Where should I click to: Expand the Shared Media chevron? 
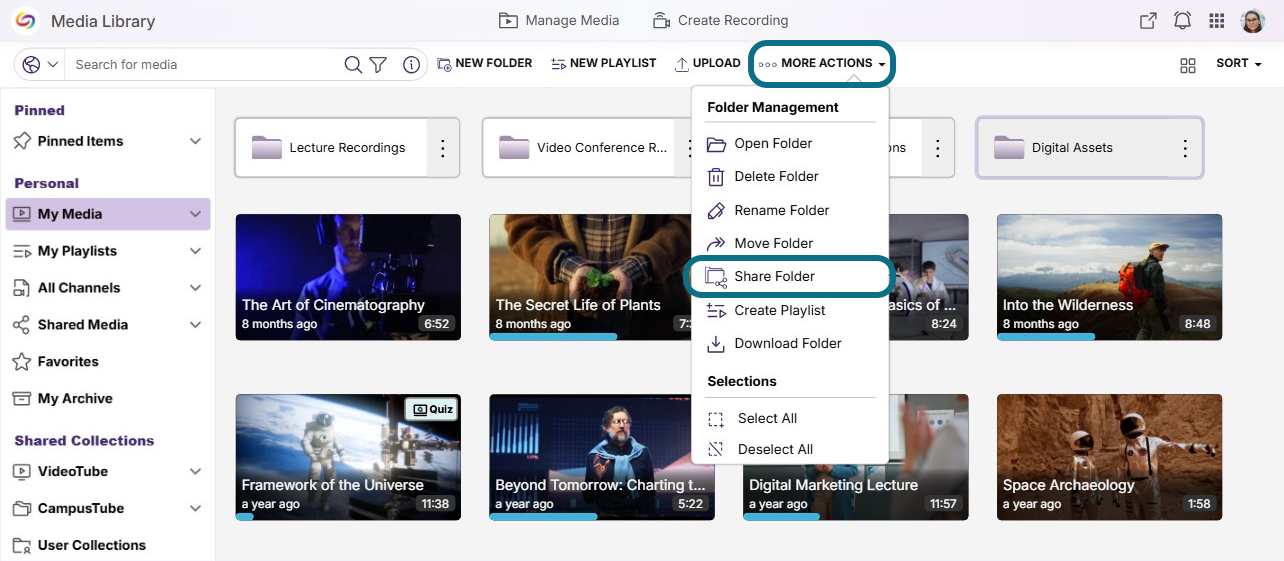click(195, 325)
